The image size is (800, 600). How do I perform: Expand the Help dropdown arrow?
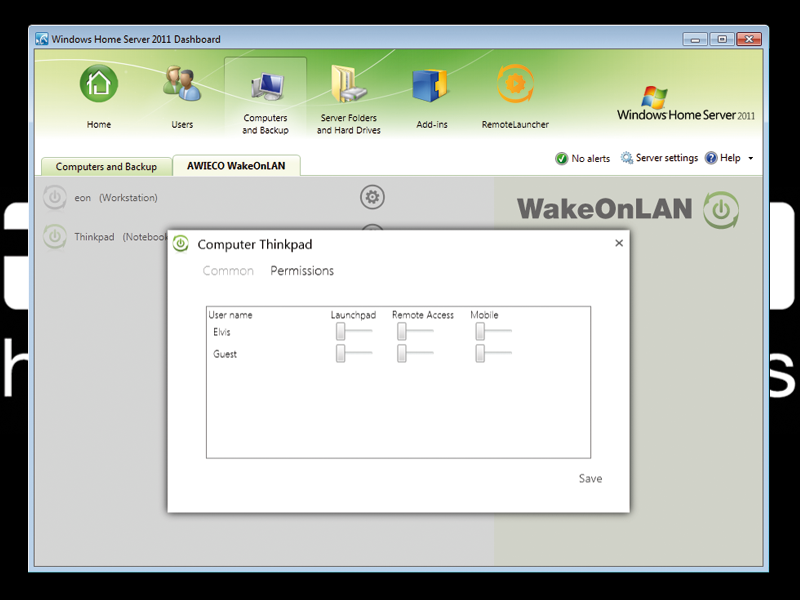751,159
